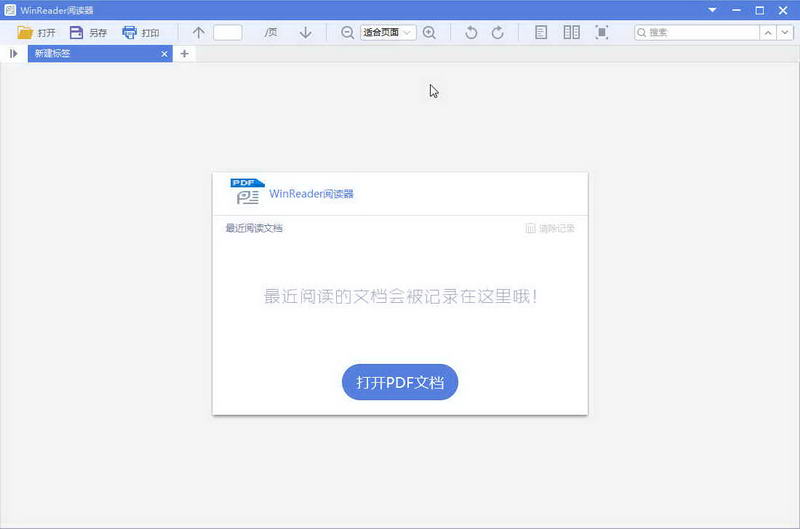Add a new tab with plus button
The image size is (800, 529).
[x=184, y=53]
